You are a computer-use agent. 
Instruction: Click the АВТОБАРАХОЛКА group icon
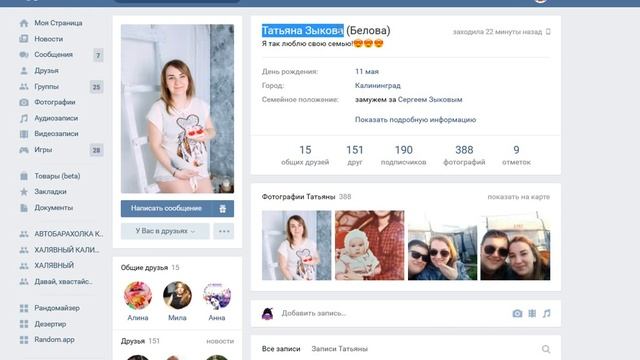(24, 234)
